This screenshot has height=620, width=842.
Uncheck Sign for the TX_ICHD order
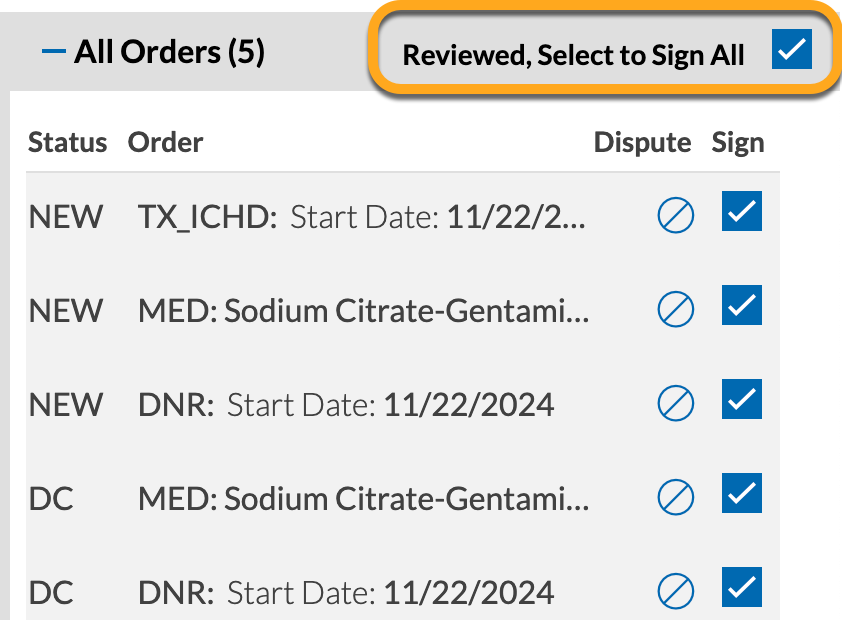[x=742, y=211]
